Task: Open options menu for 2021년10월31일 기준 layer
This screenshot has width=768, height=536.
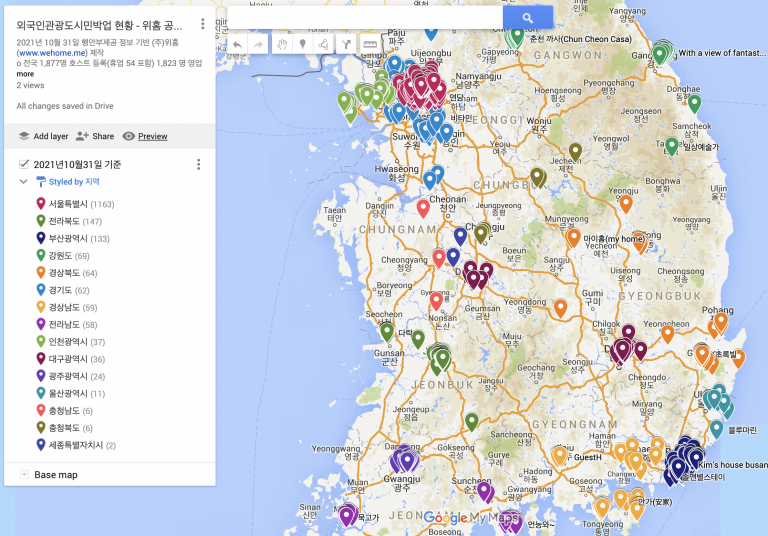Action: [x=198, y=164]
